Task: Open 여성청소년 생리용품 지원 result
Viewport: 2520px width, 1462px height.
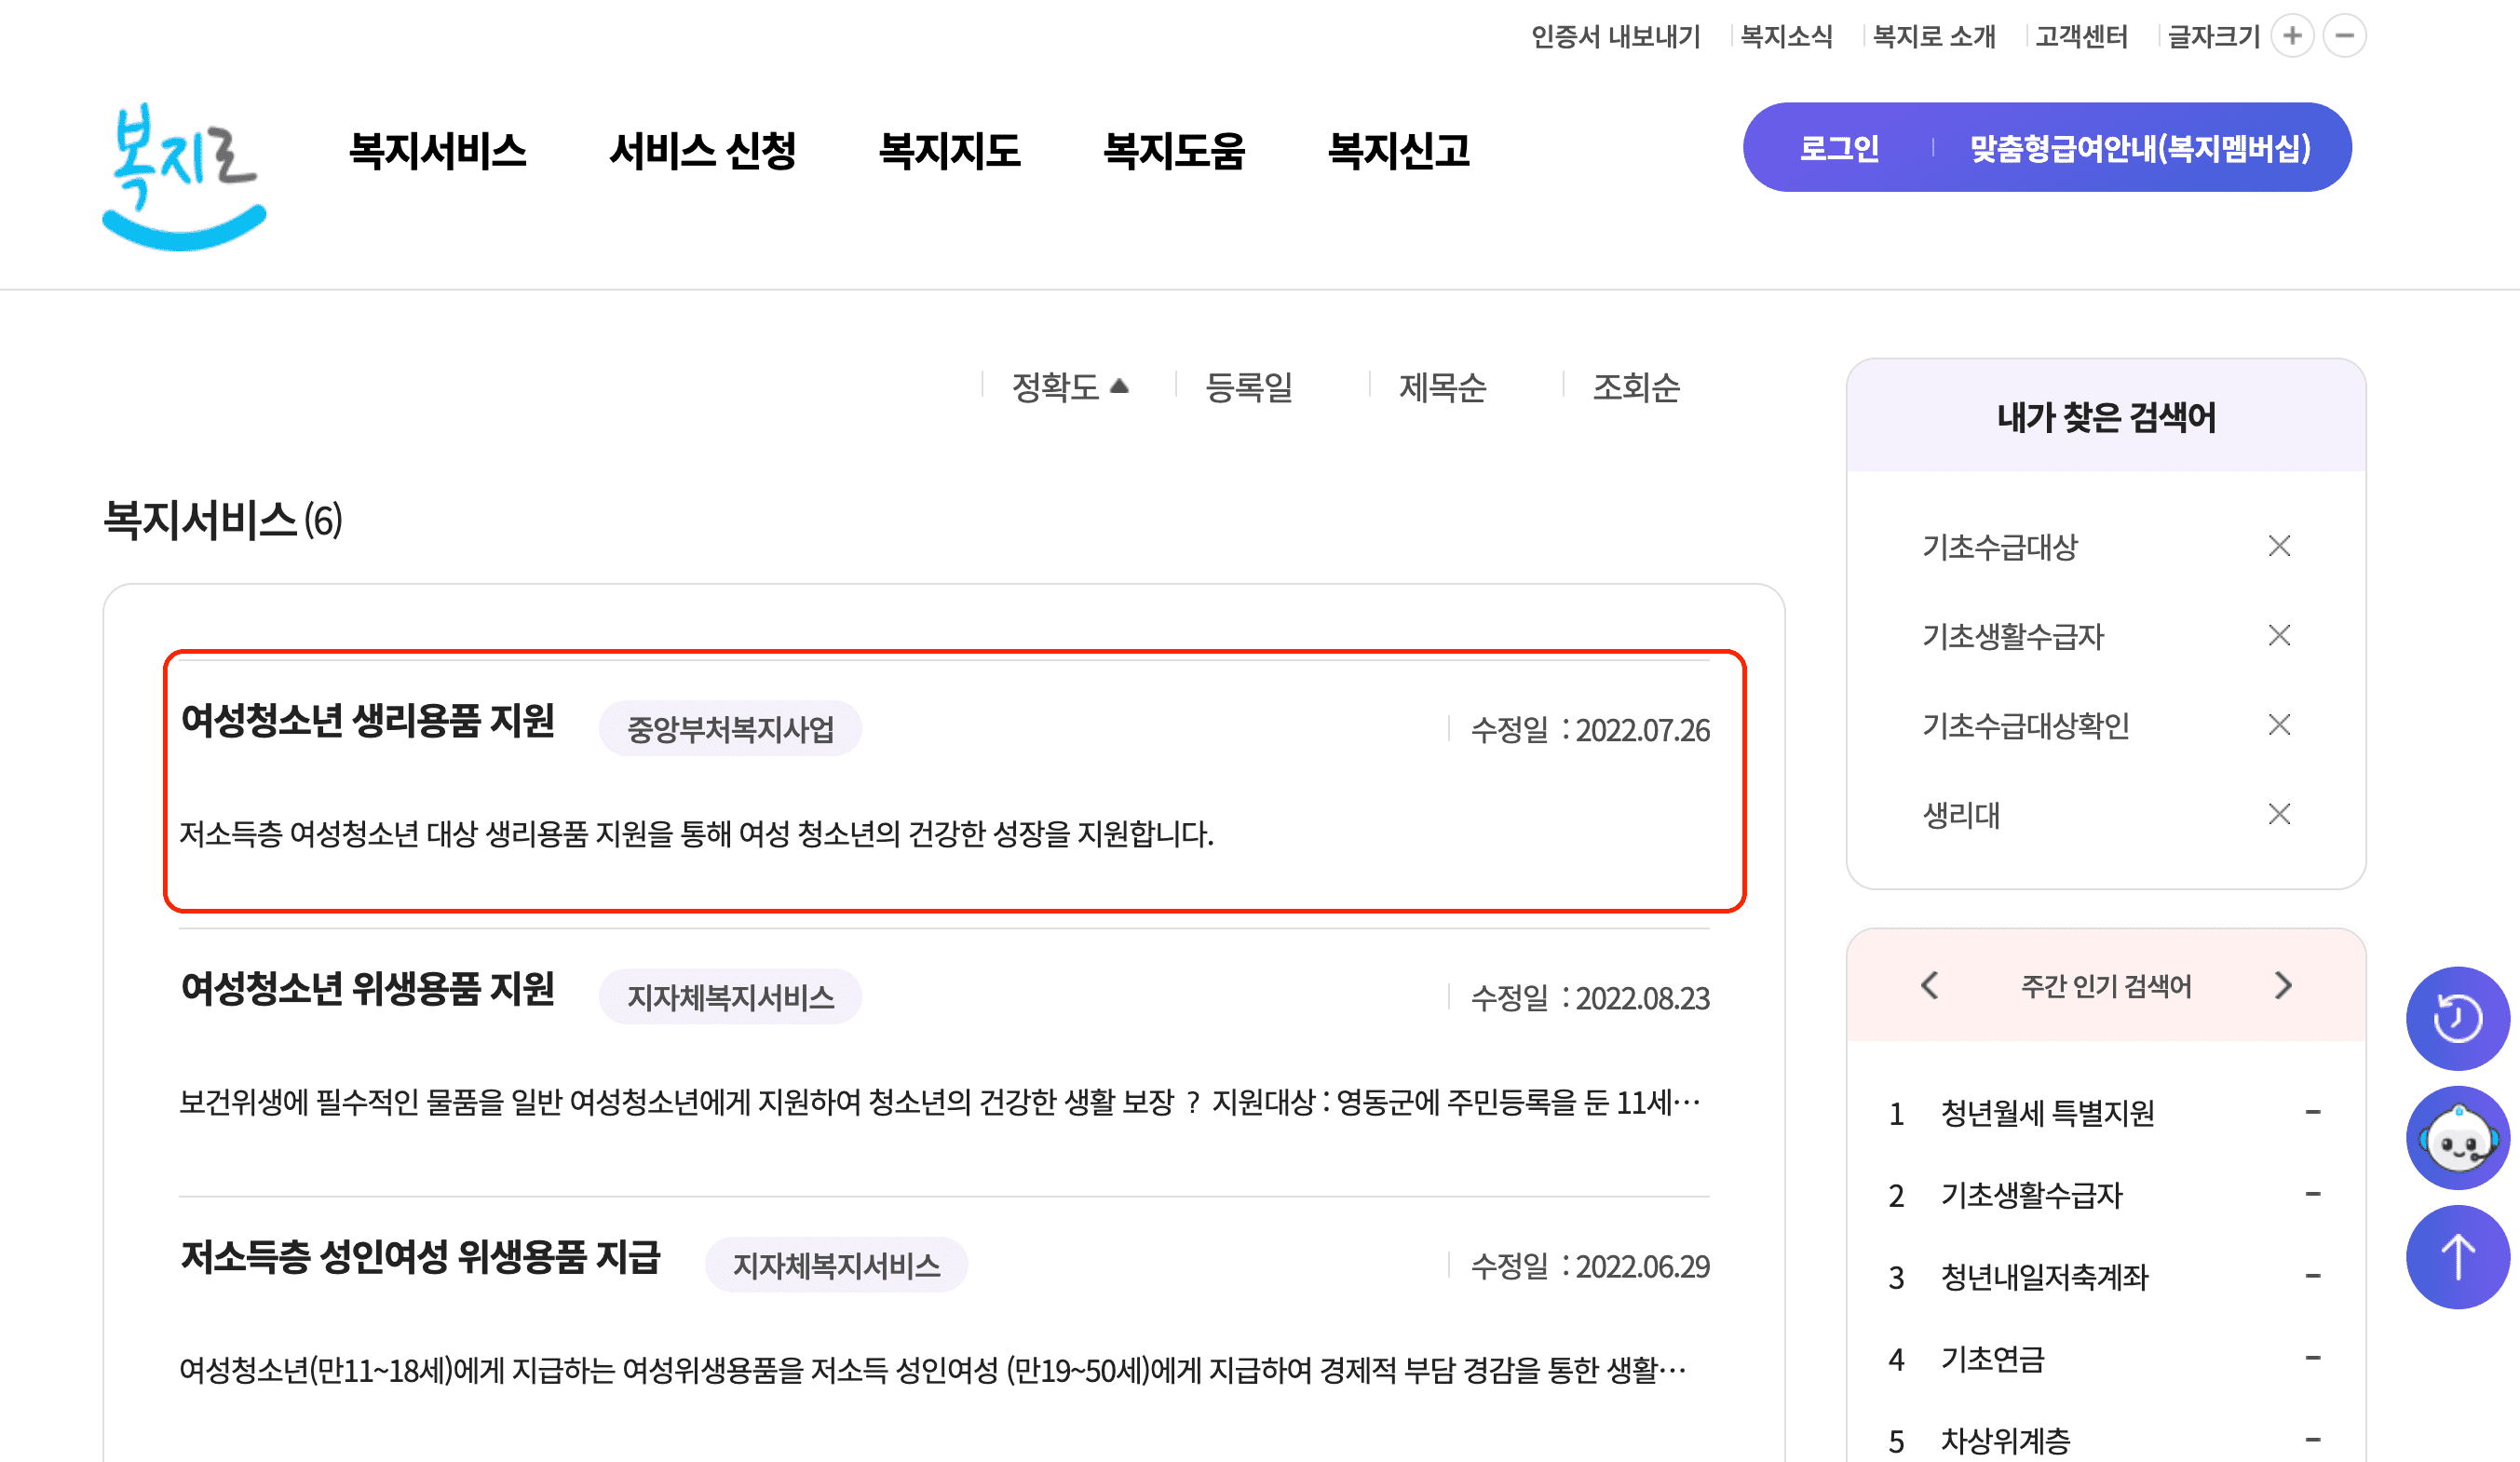Action: [x=367, y=721]
